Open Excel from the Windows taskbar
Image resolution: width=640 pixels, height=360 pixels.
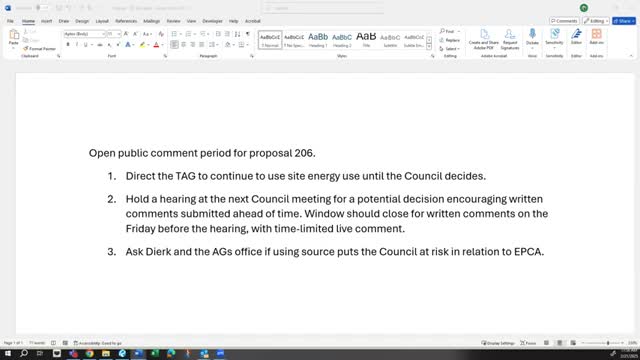click(x=155, y=353)
